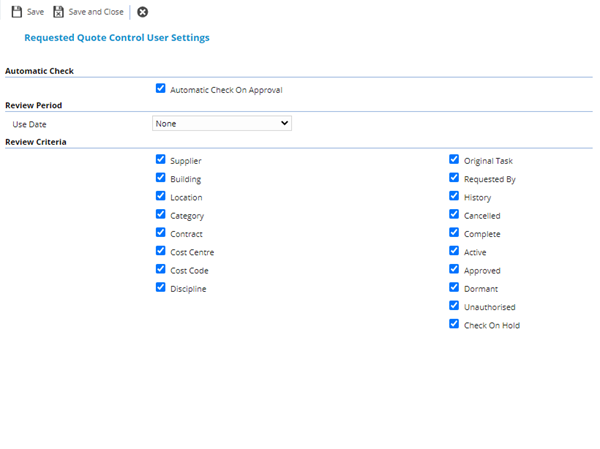Click the Save and Close icon

pyautogui.click(x=58, y=12)
